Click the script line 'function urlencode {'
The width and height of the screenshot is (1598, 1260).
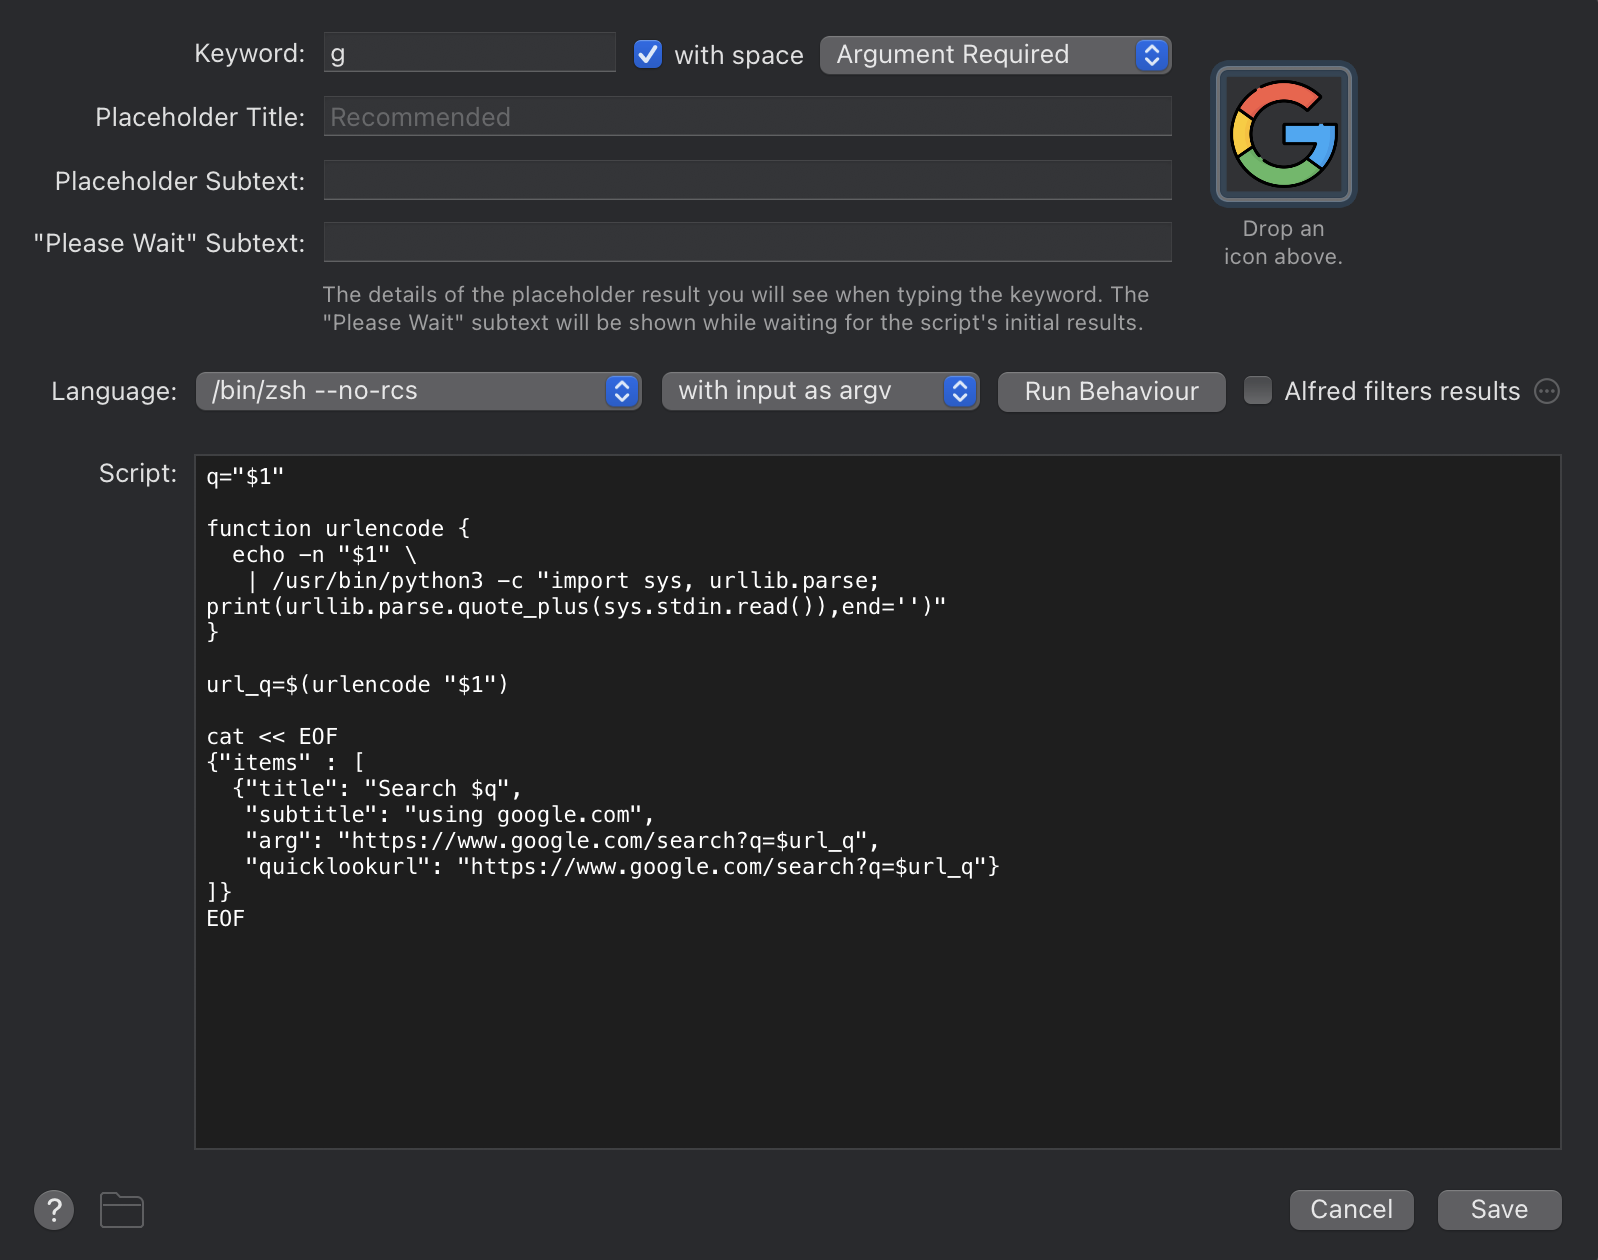338,528
